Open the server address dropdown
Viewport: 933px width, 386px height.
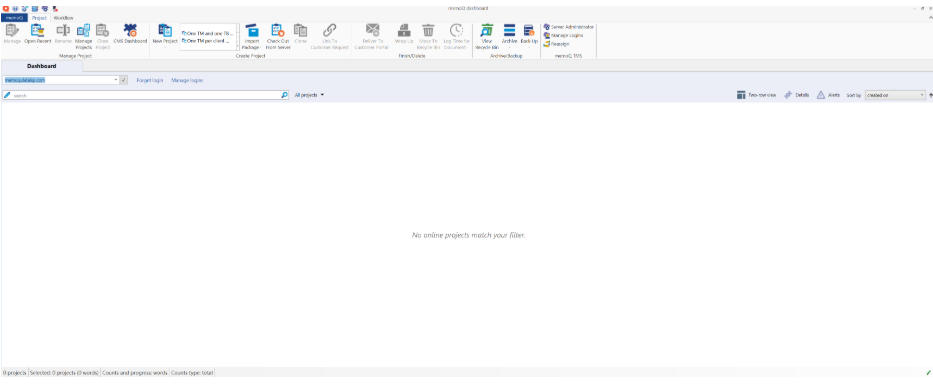click(116, 80)
